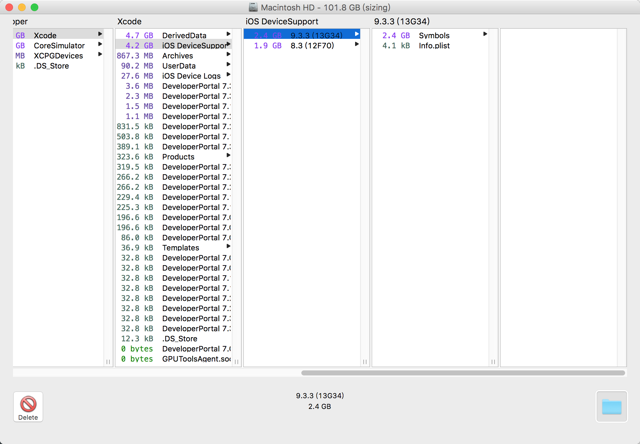Expand the UserData folder arrow
The image size is (640, 444).
click(x=229, y=65)
